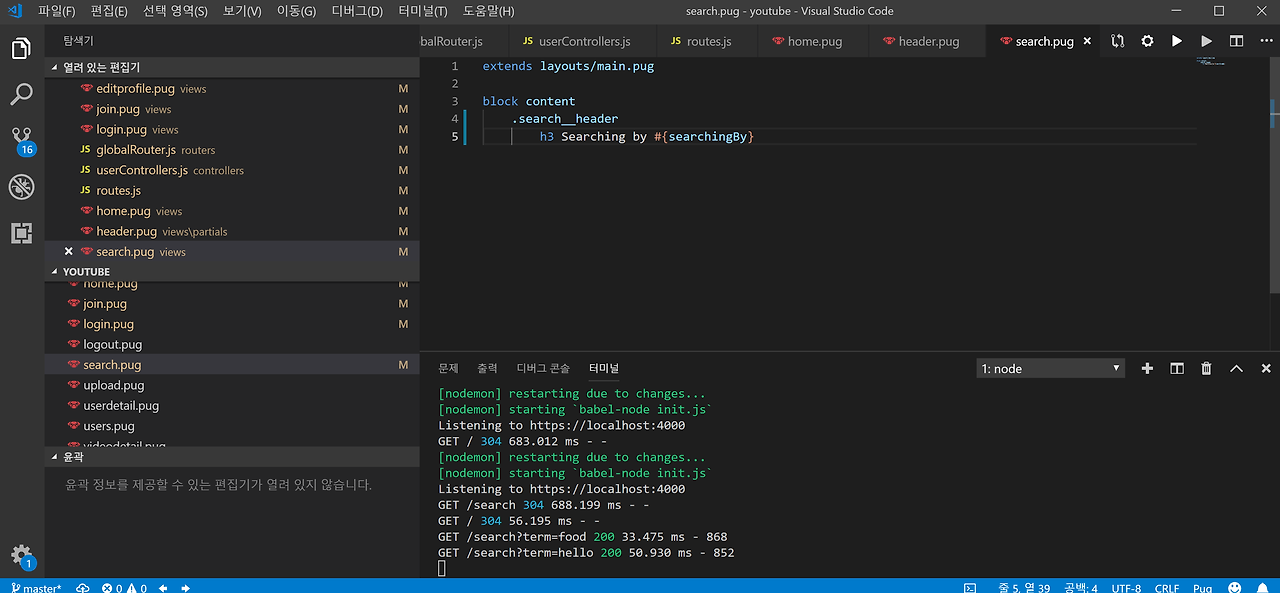Collapse the open editors (열려 있는 편집기) section
Image resolution: width=1280 pixels, height=593 pixels.
pos(100,67)
